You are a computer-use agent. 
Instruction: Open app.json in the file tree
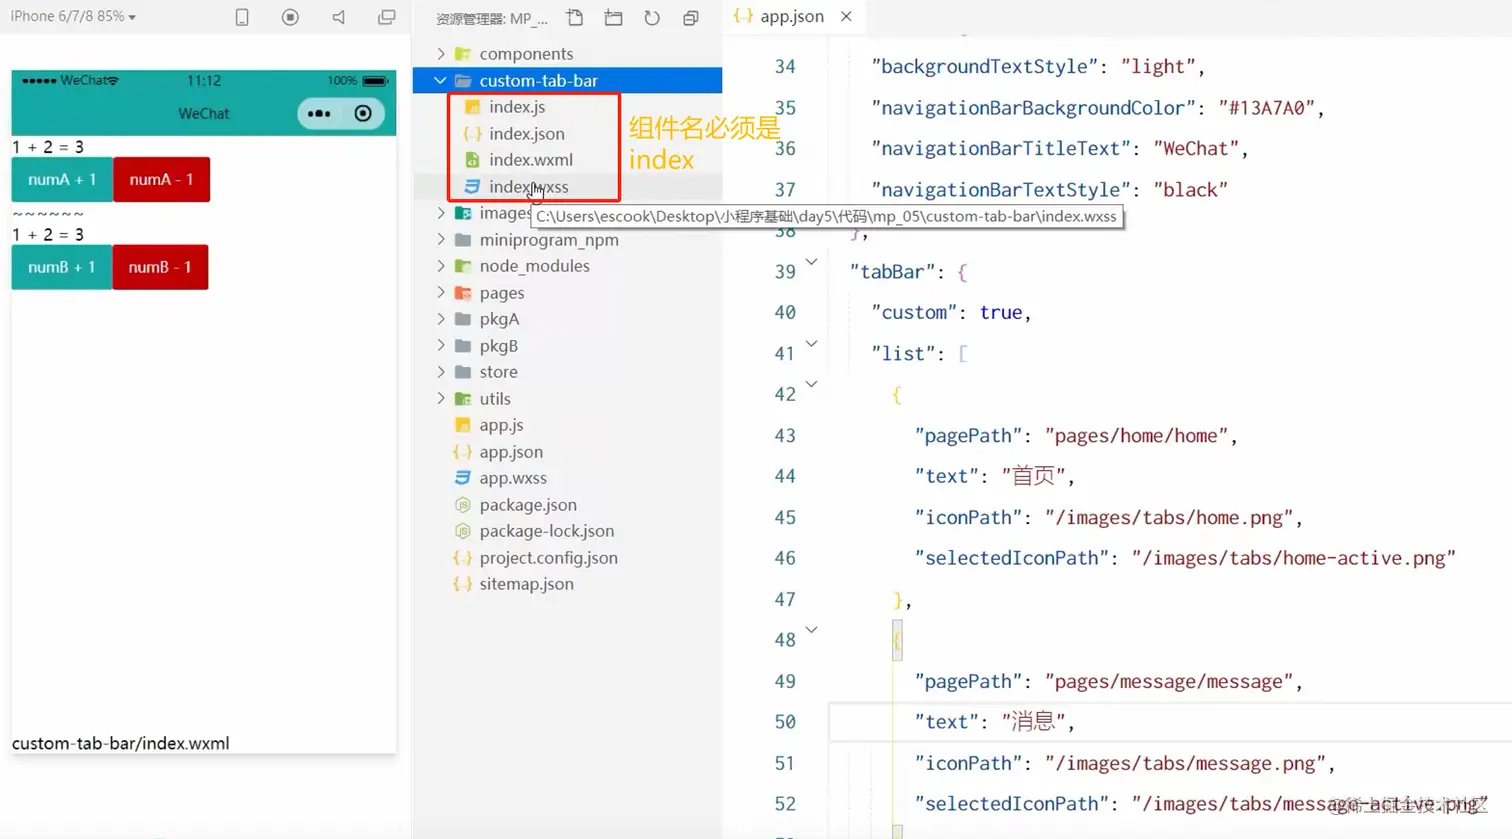point(511,452)
